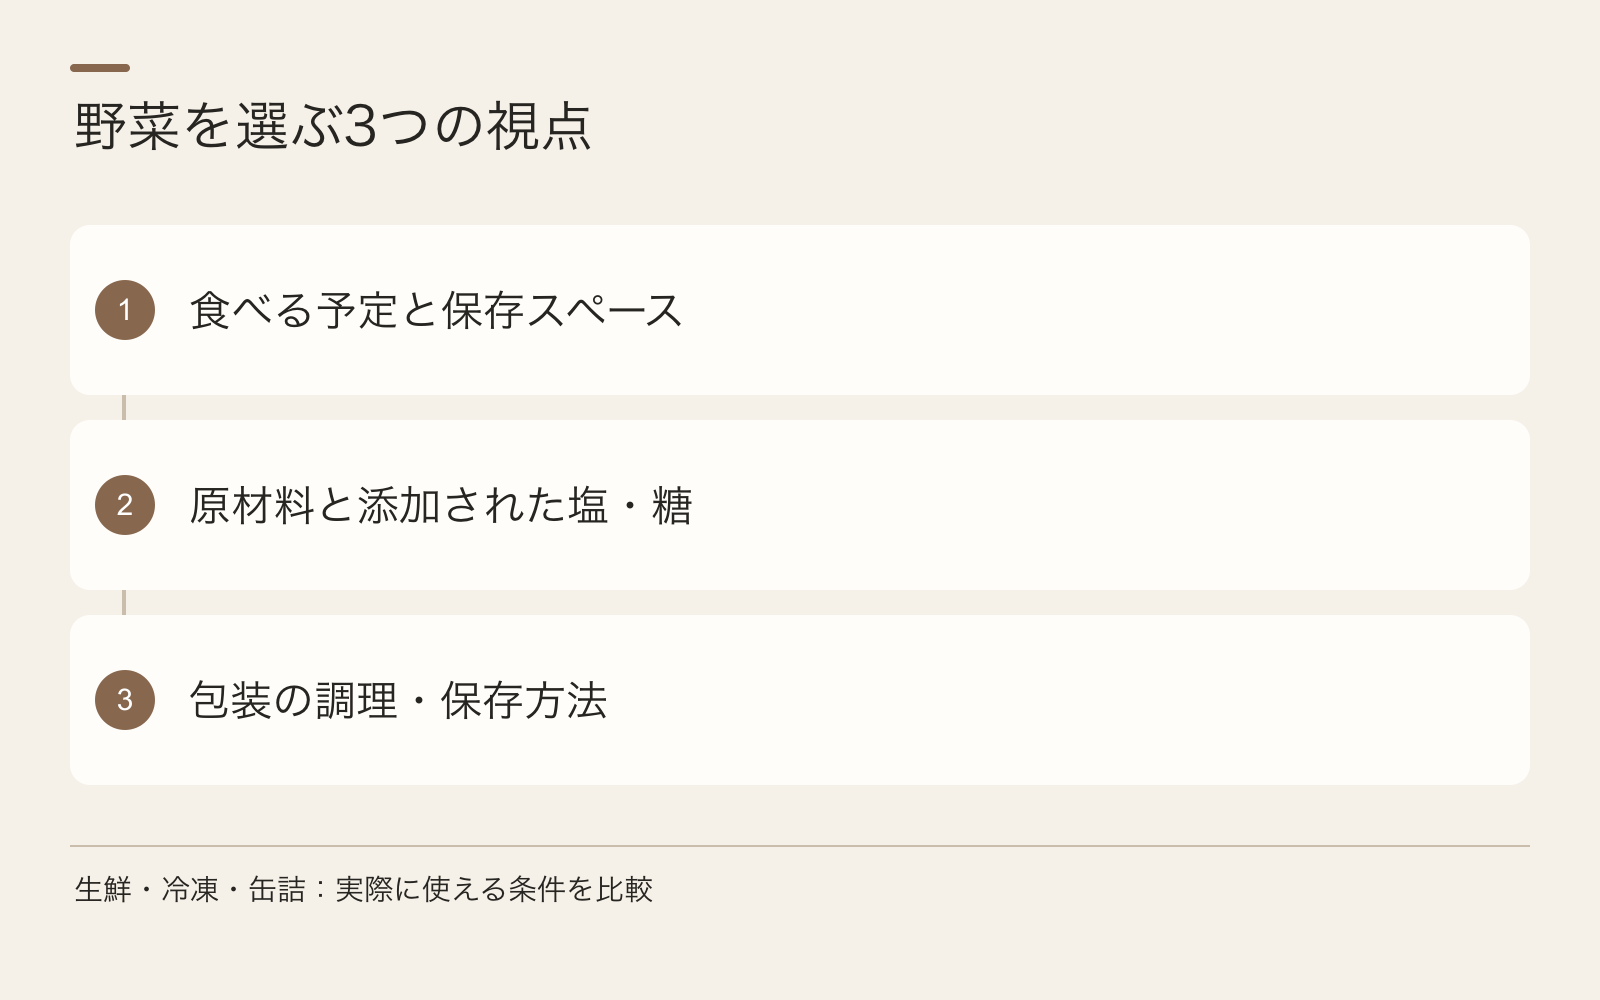1600x1000 pixels.
Task: Click the horizontal divider above the footer
Action: (800, 846)
